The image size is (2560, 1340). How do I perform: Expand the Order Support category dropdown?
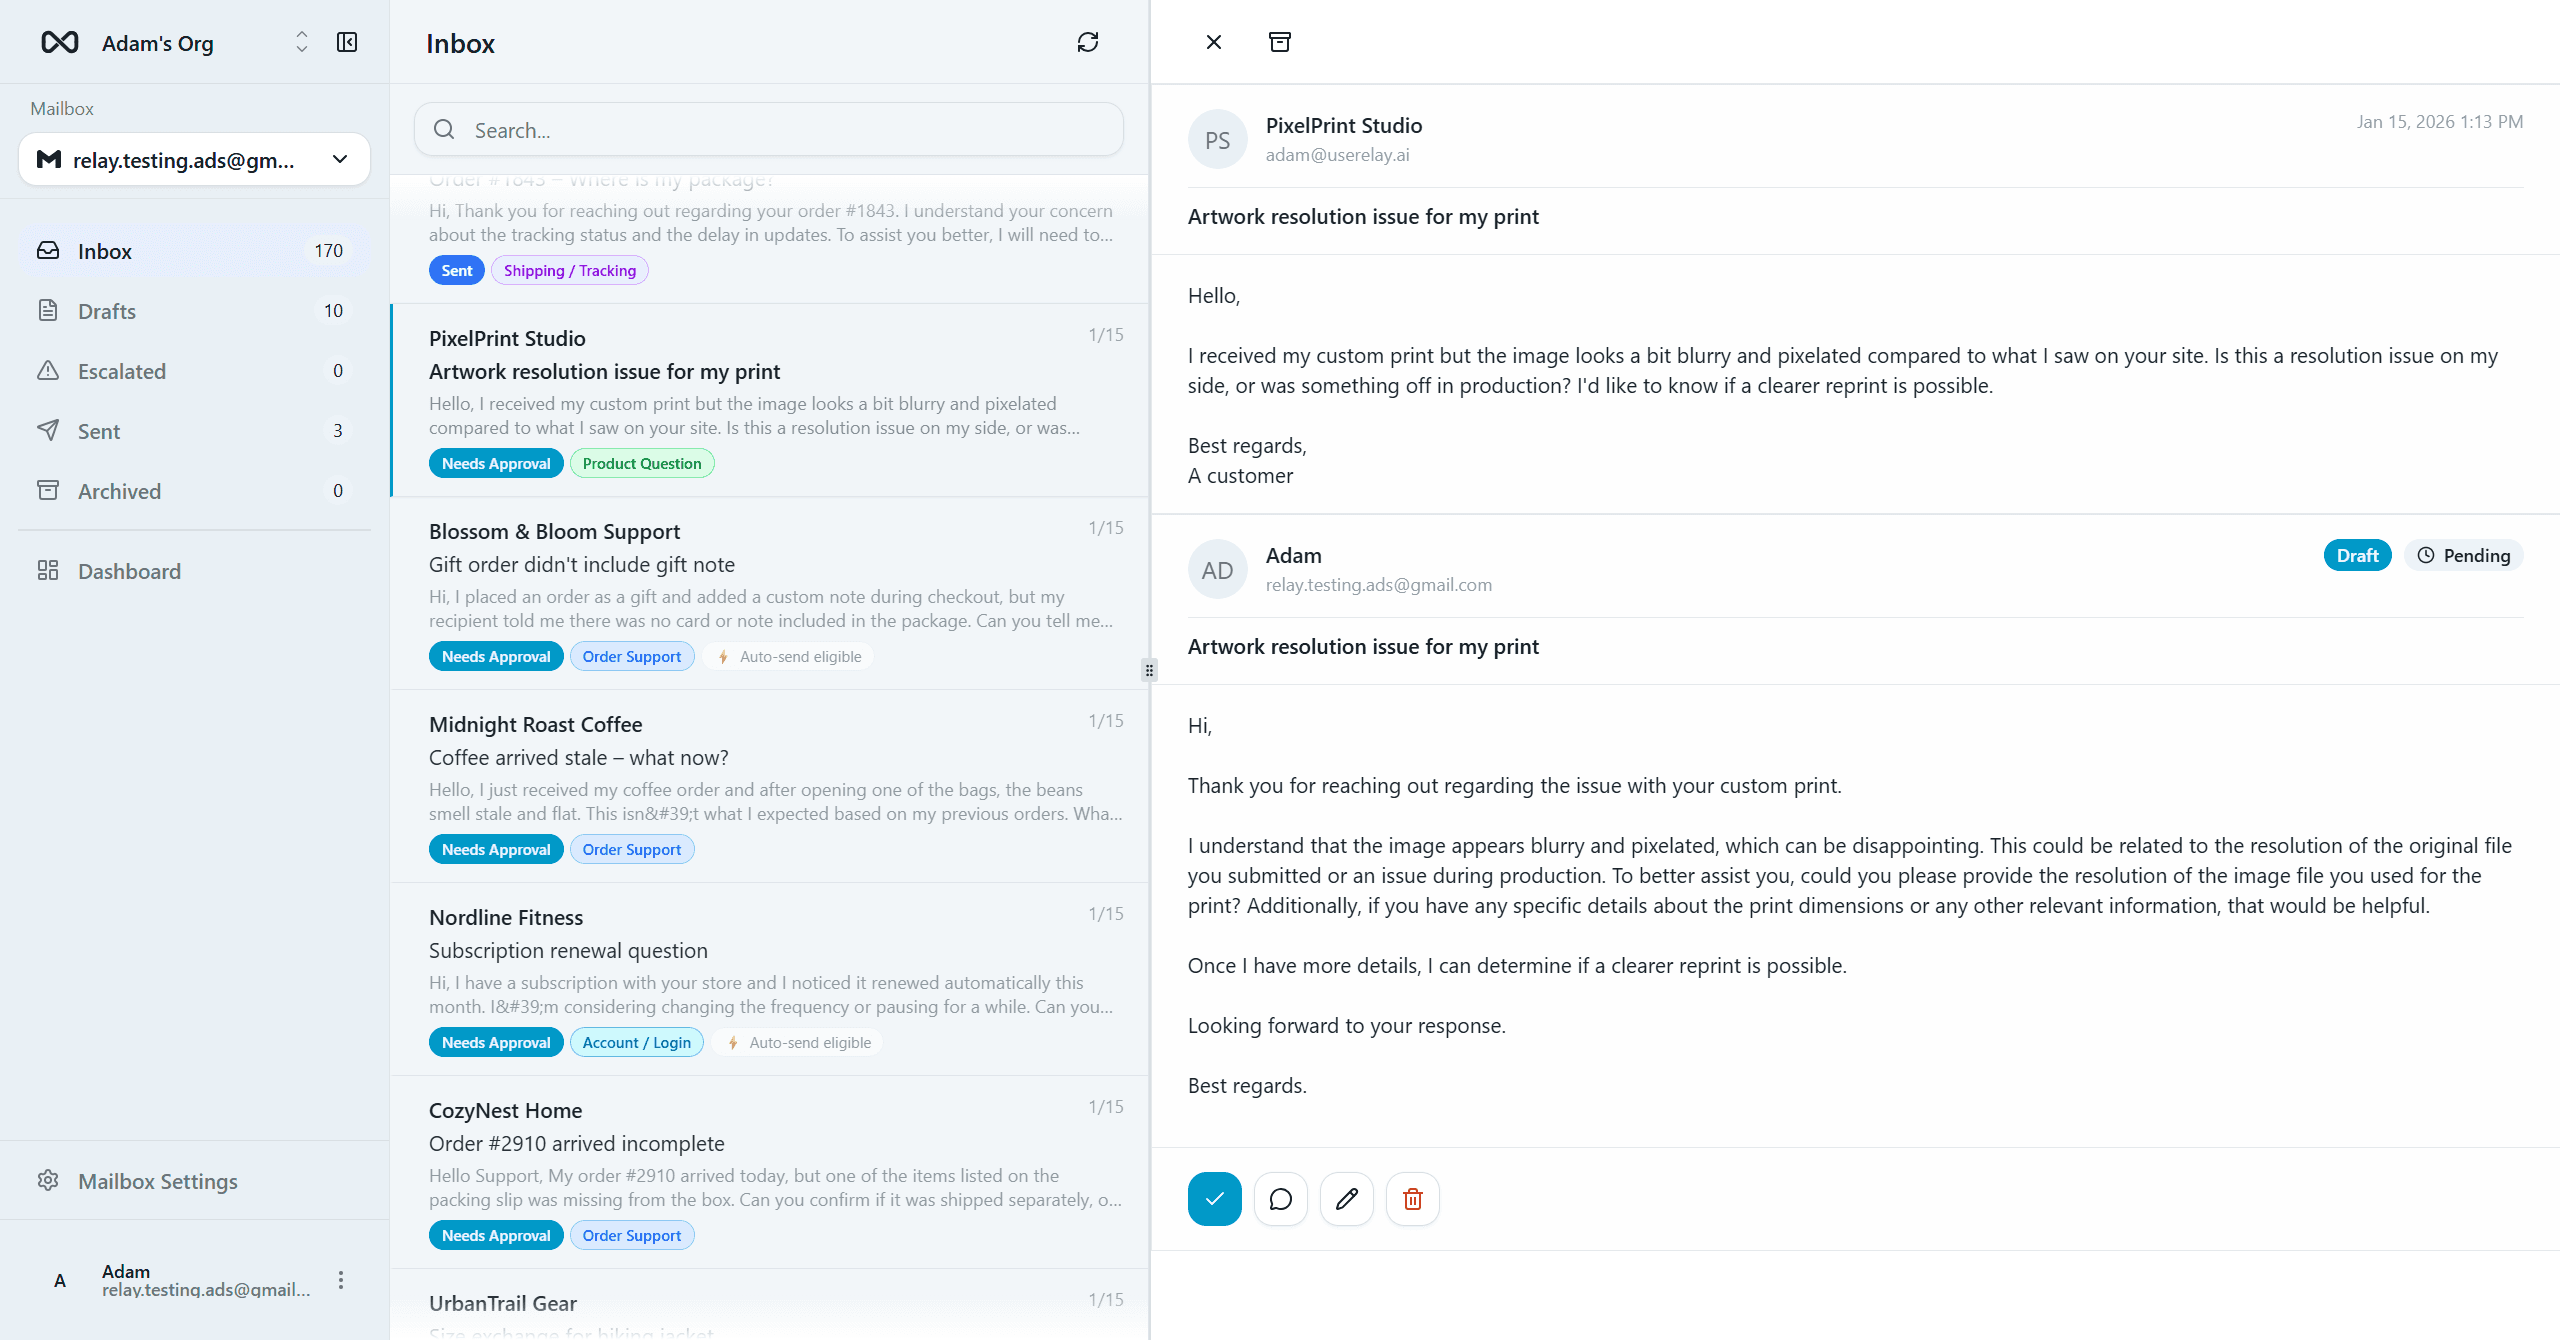pyautogui.click(x=631, y=656)
